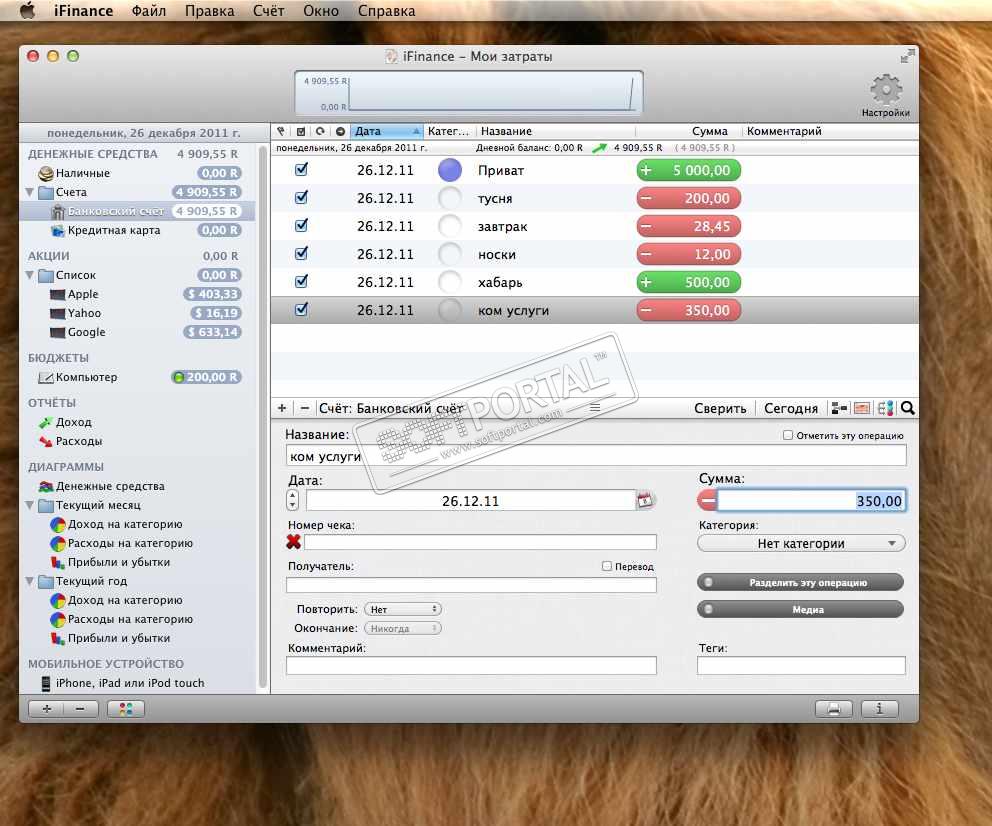Enable the Перевод checkbox
992x826 pixels.
click(x=607, y=566)
